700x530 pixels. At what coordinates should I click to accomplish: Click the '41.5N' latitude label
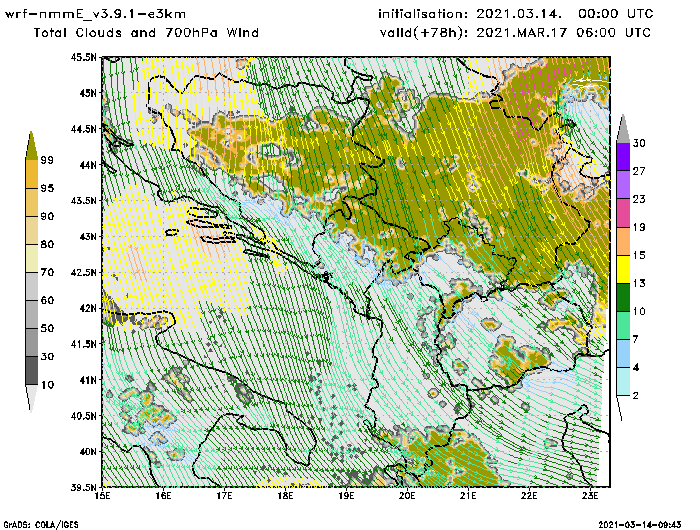[83, 344]
